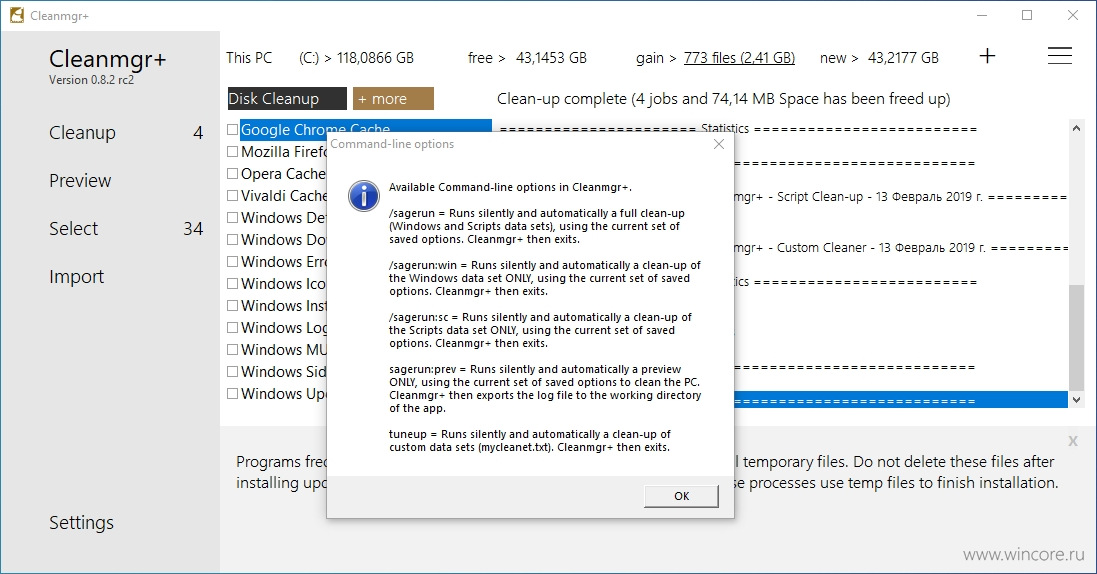1097x574 pixels.
Task: Open the 773 files (2,41 GB) link
Action: [739, 58]
